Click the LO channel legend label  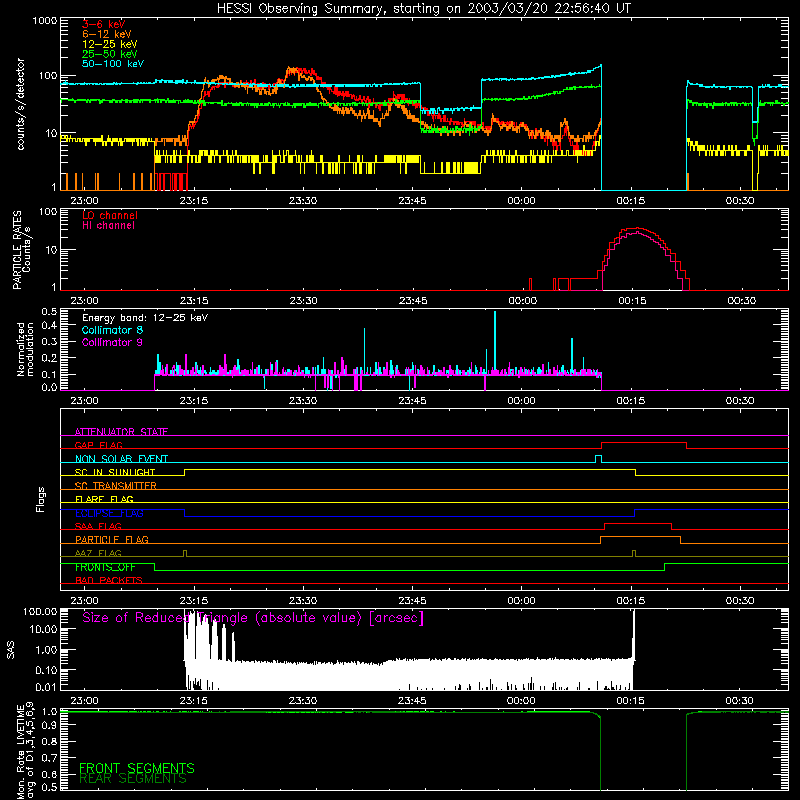pos(110,215)
